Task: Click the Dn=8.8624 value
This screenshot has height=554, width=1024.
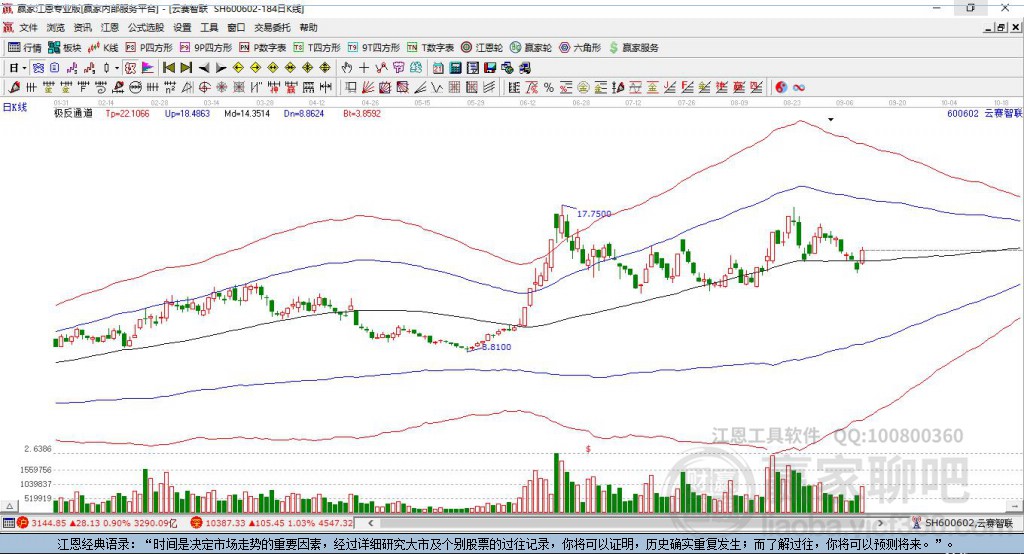Action: click(304, 113)
